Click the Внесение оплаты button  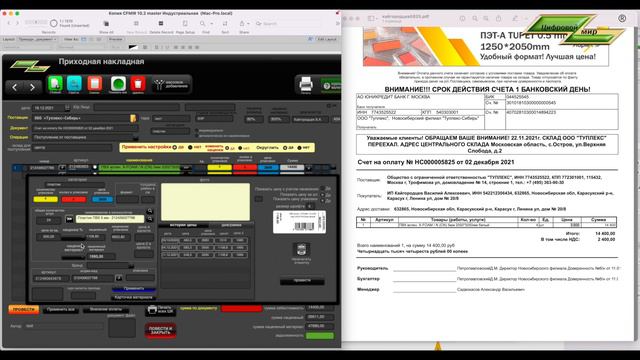106,309
